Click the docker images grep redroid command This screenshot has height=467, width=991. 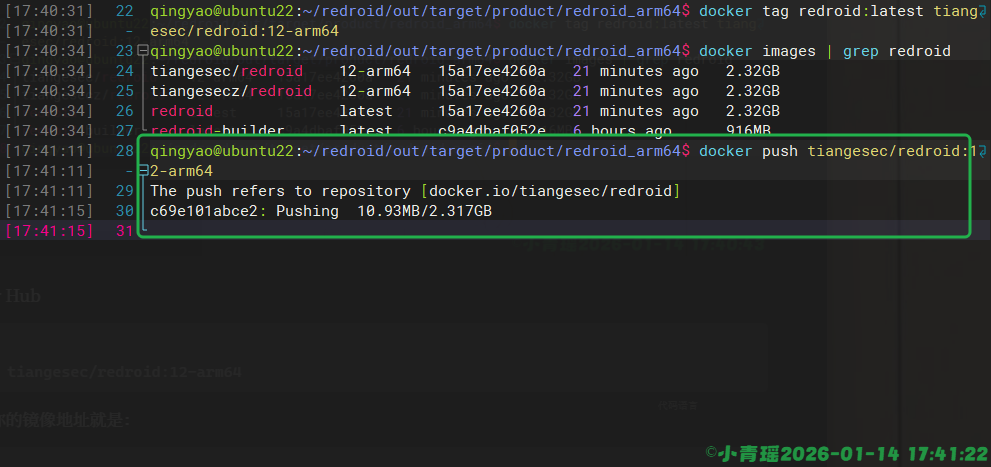[x=825, y=51]
